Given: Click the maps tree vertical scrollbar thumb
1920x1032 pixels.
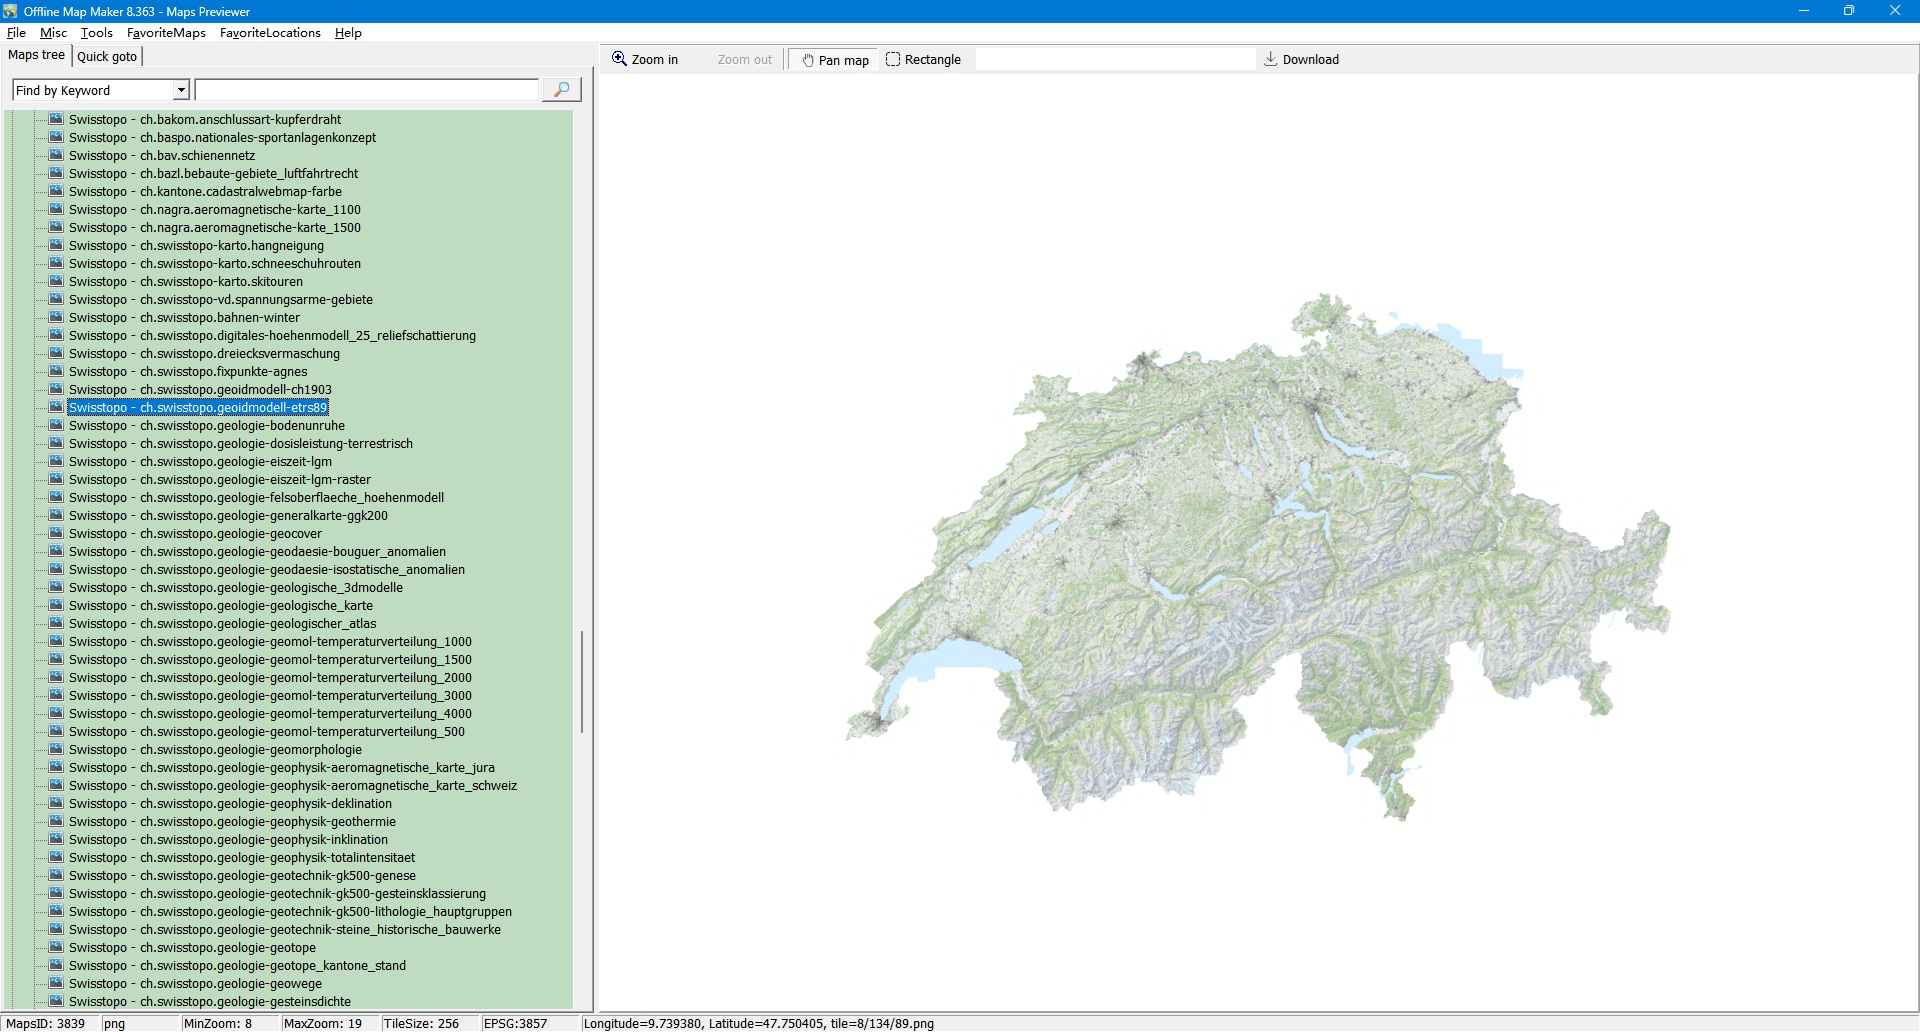Looking at the screenshot, I should pos(582,680).
